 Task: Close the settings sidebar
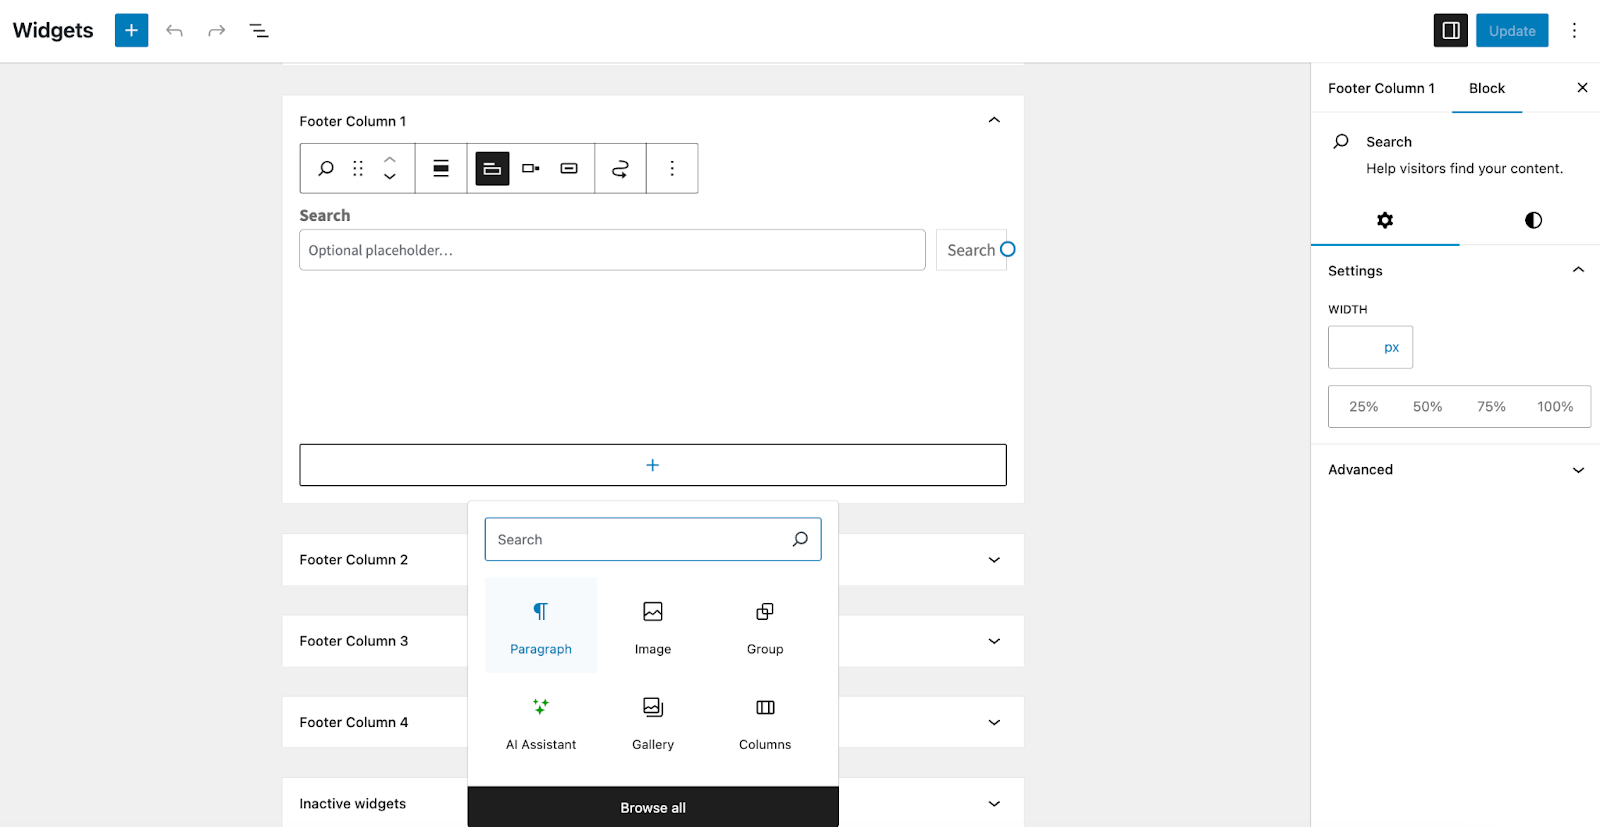tap(1582, 88)
